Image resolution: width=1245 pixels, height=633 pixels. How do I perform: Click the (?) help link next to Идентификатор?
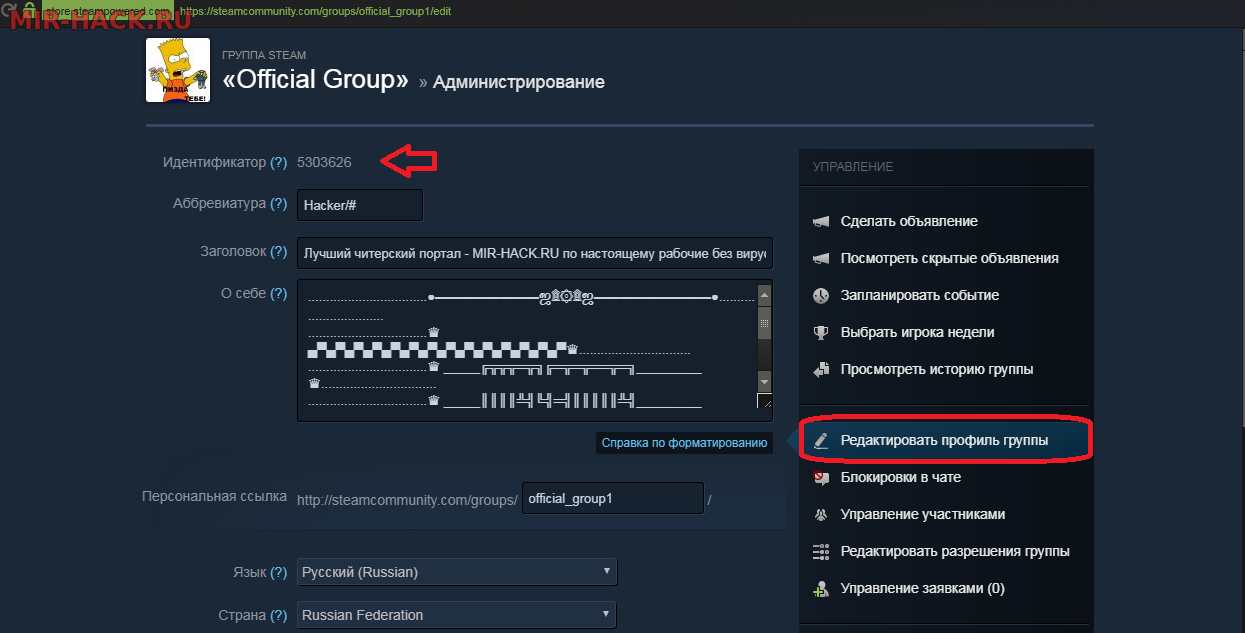[278, 162]
